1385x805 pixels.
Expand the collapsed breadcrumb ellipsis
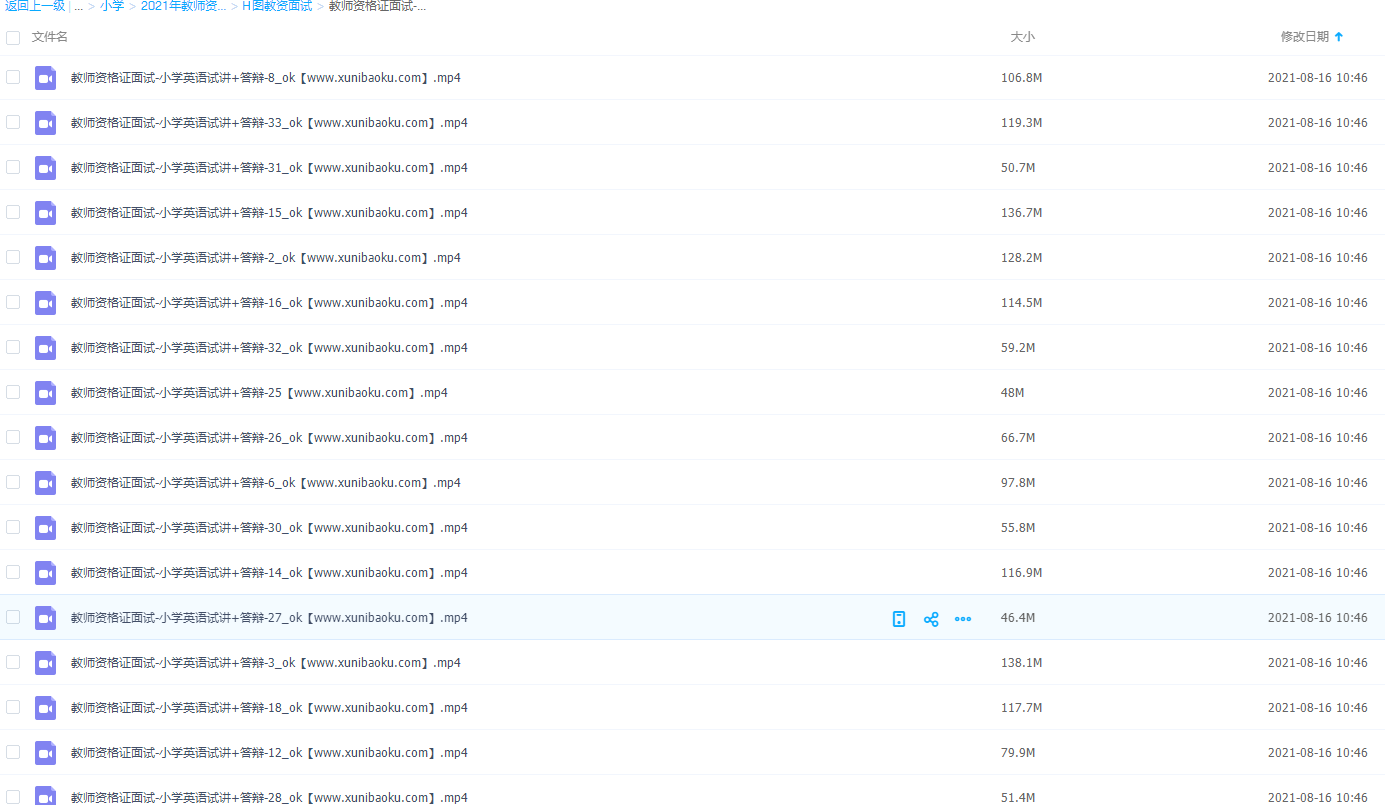79,6
